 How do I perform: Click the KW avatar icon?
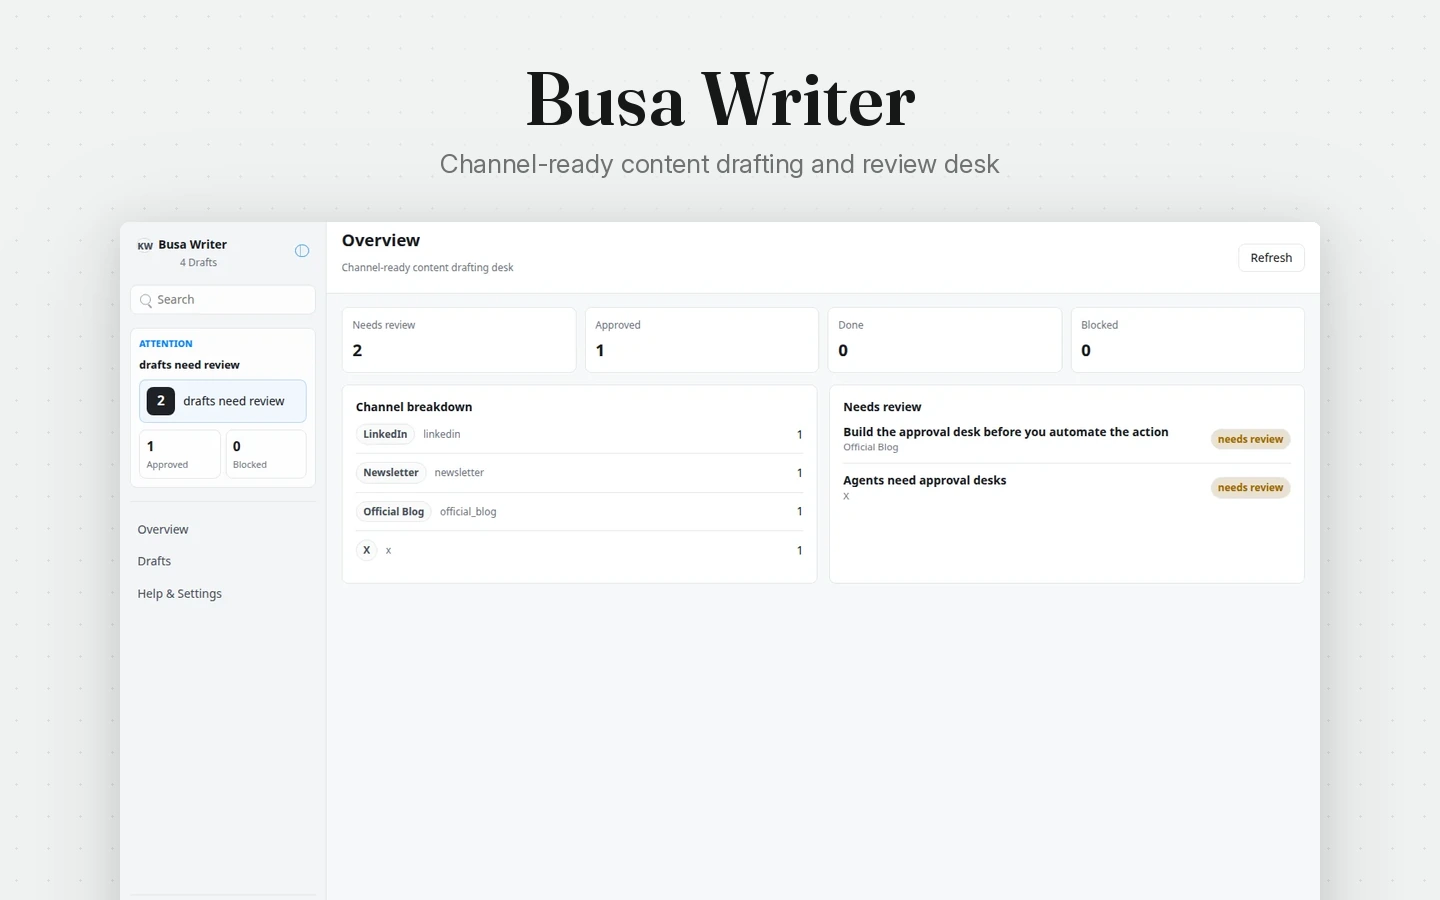click(145, 245)
